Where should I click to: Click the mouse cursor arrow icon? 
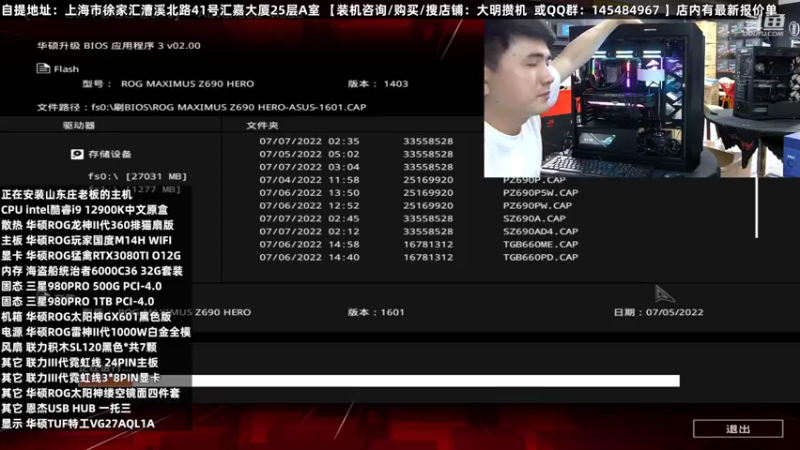click(665, 294)
